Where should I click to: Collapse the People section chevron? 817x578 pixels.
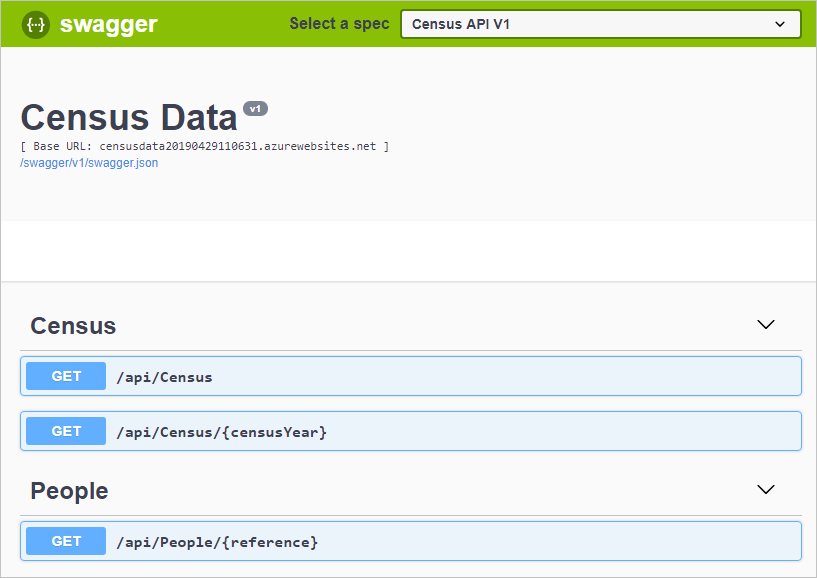(x=765, y=489)
